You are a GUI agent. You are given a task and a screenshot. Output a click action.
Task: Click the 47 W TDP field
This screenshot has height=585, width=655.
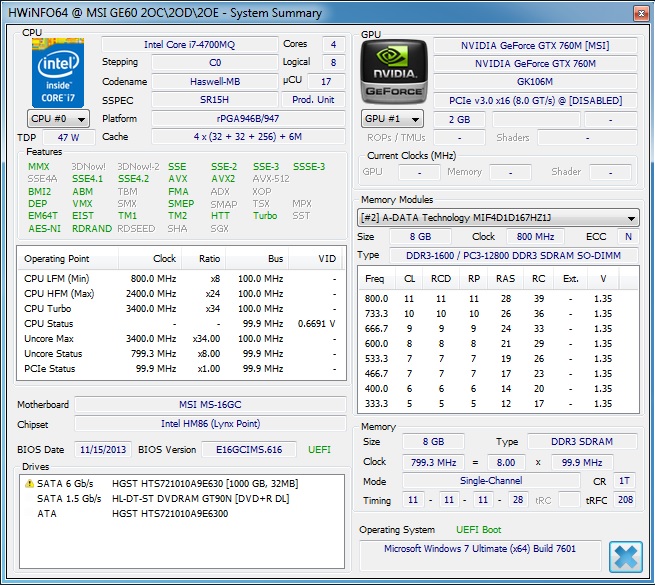[x=69, y=137]
